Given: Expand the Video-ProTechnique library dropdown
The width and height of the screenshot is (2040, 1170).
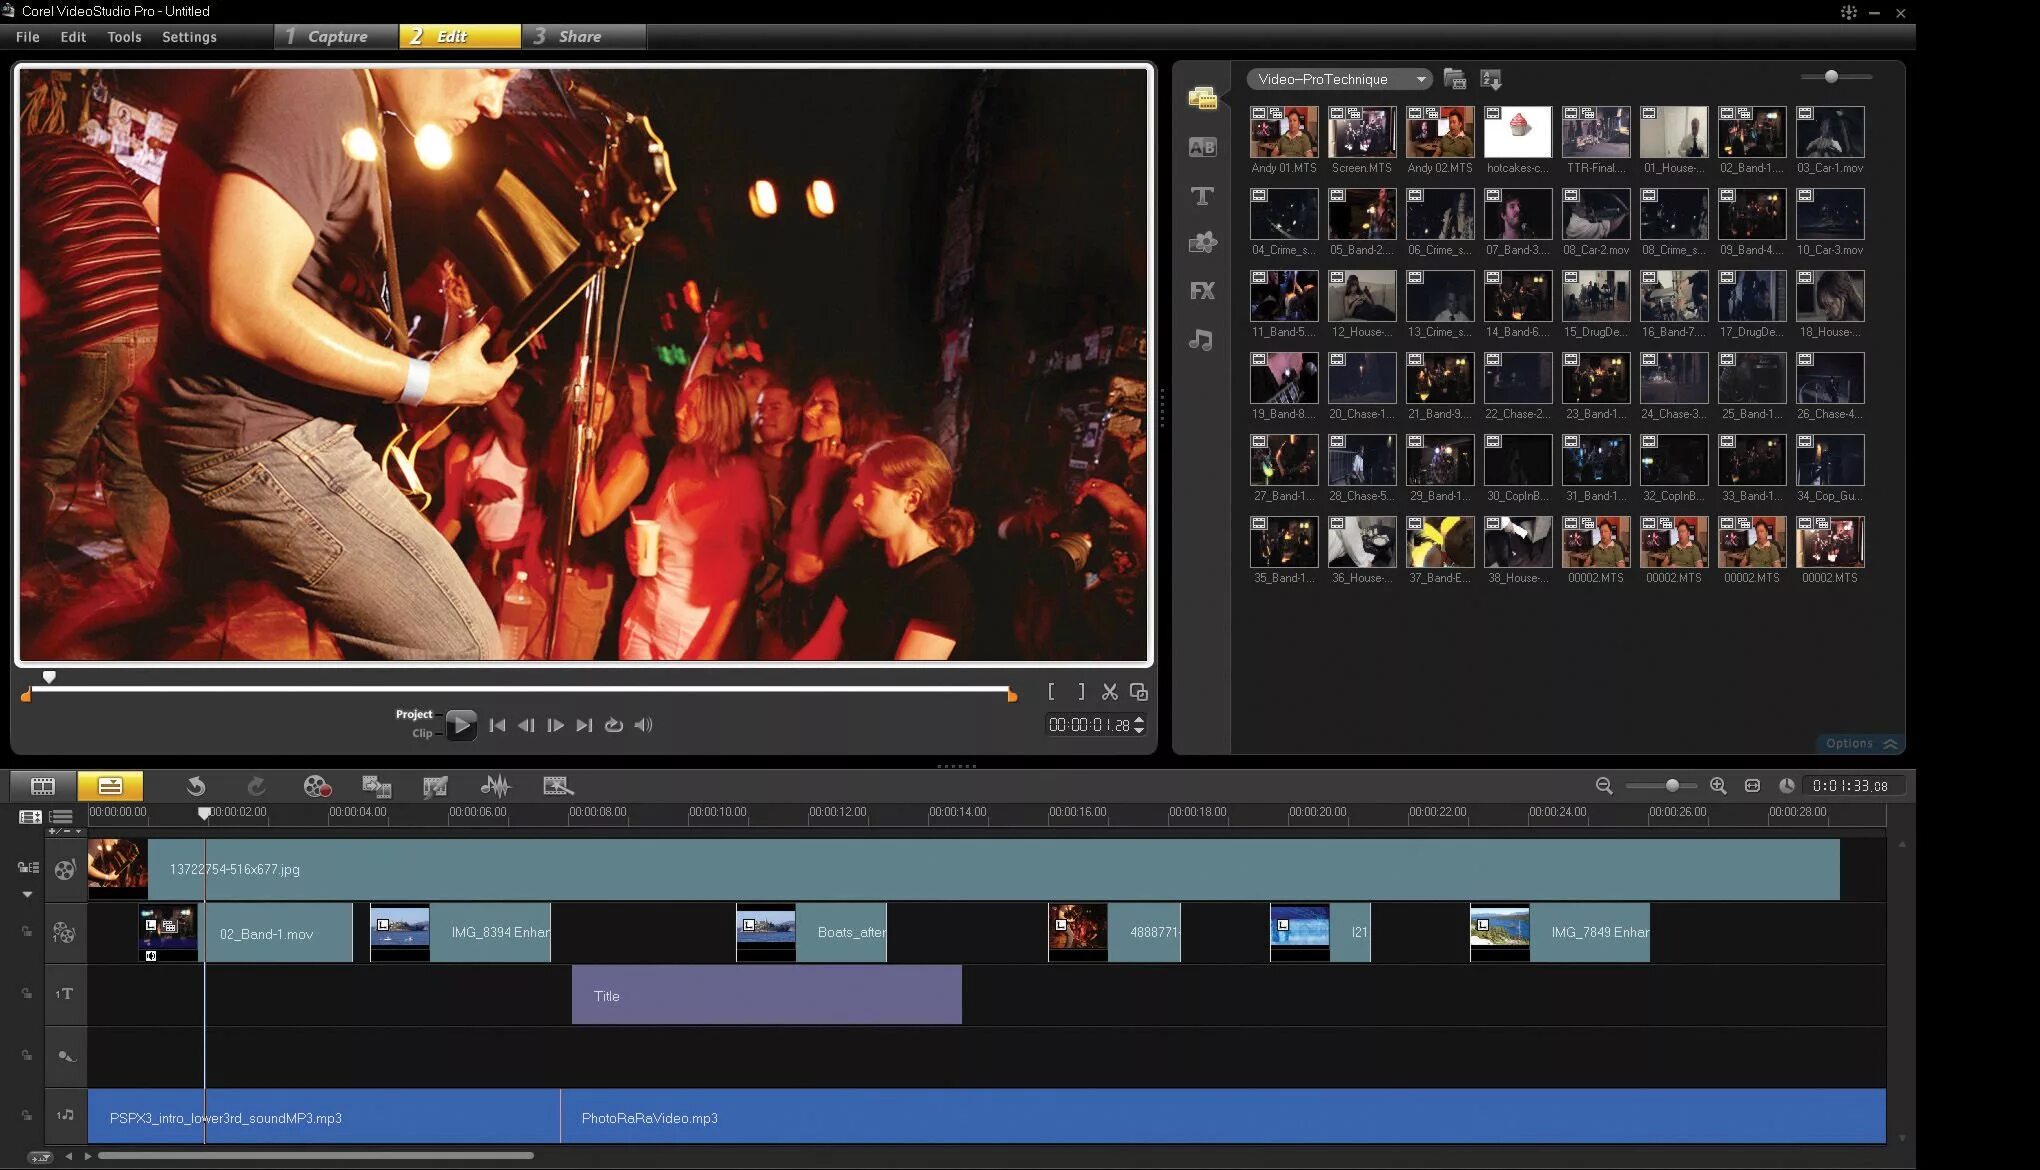Looking at the screenshot, I should [x=1421, y=78].
